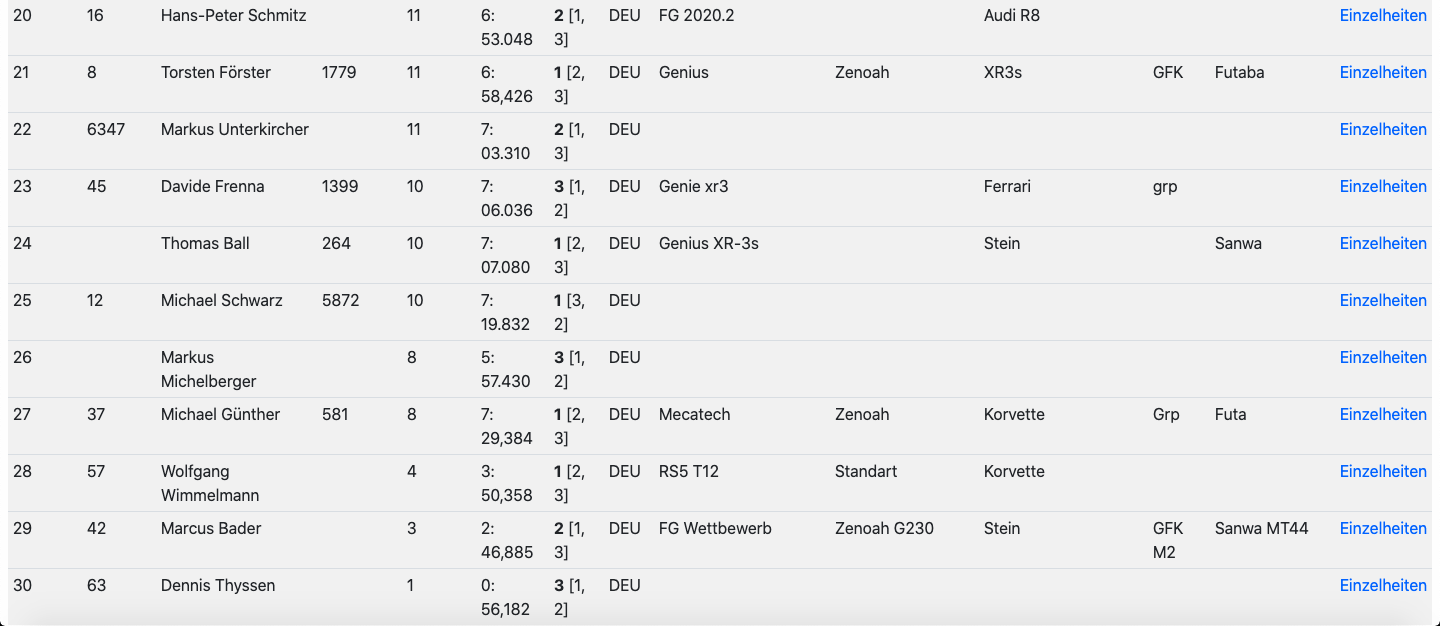Click the Audi R8 body cell
The height and width of the screenshot is (626, 1440).
(x=1012, y=16)
